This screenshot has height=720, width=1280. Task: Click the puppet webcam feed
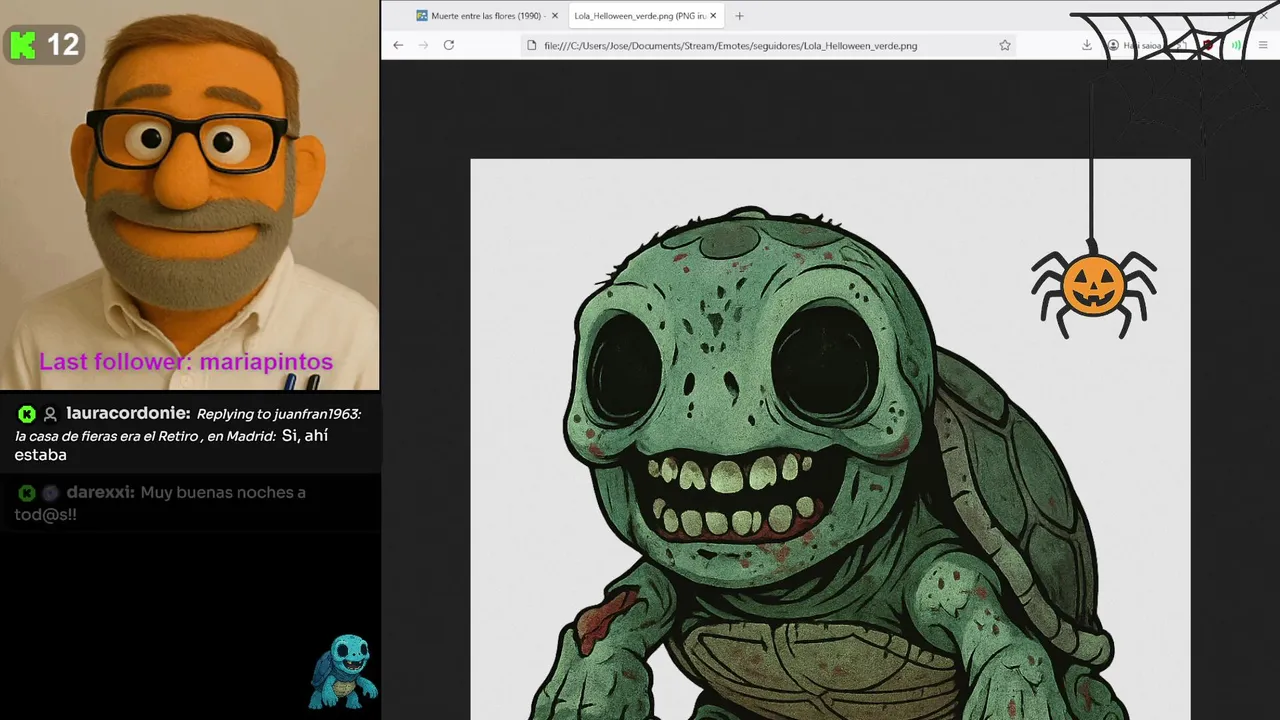coord(190,195)
